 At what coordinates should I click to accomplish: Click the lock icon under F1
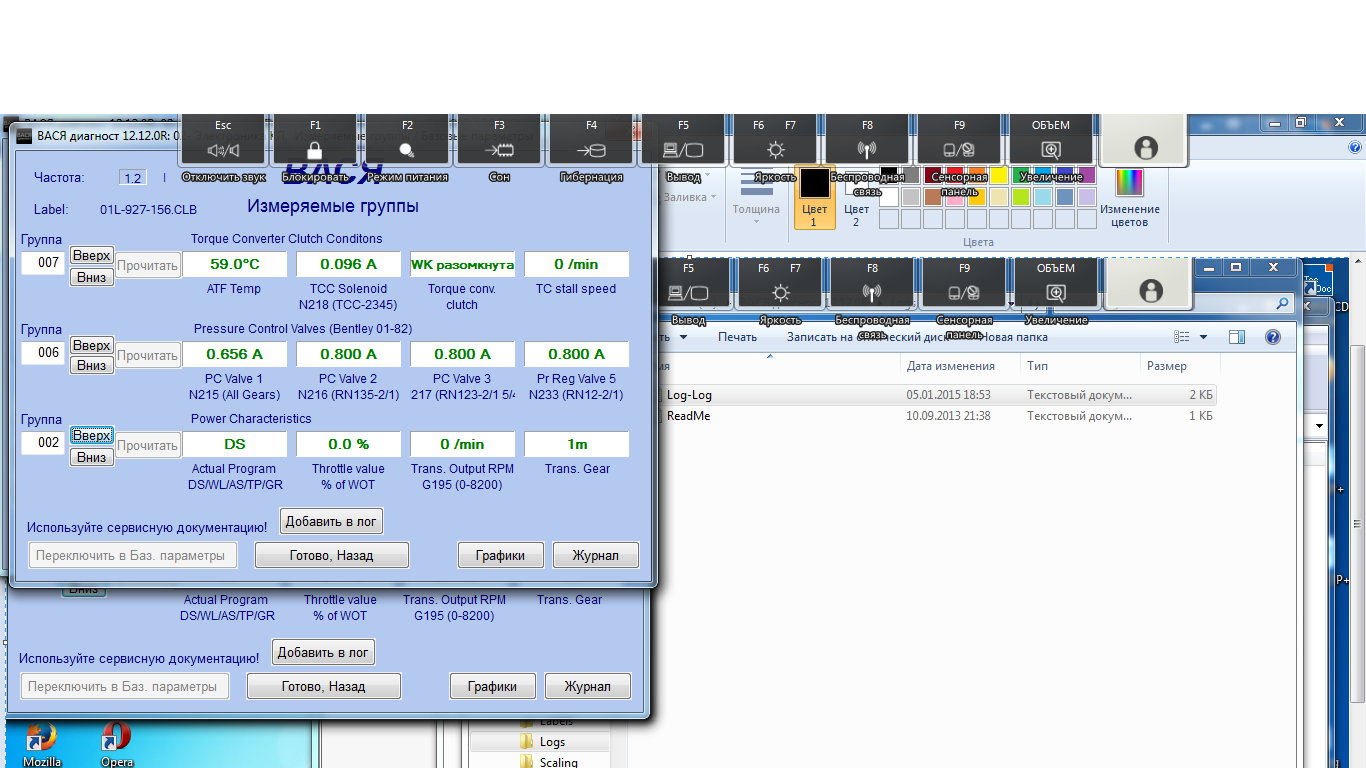315,150
